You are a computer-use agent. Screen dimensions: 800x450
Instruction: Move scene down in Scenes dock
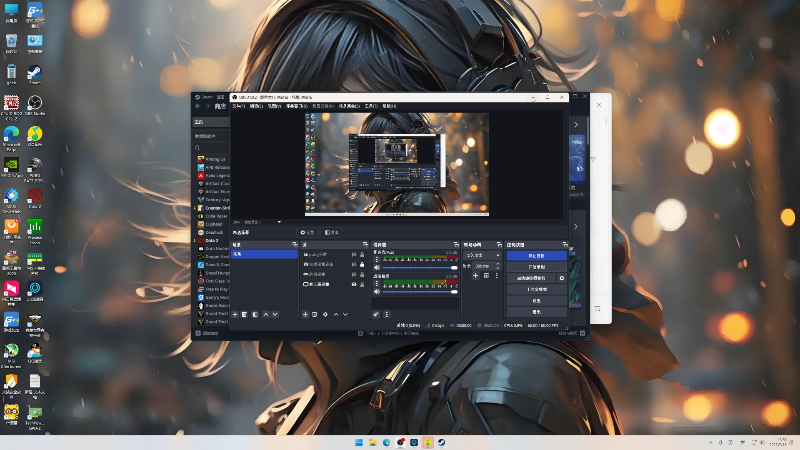(275, 315)
